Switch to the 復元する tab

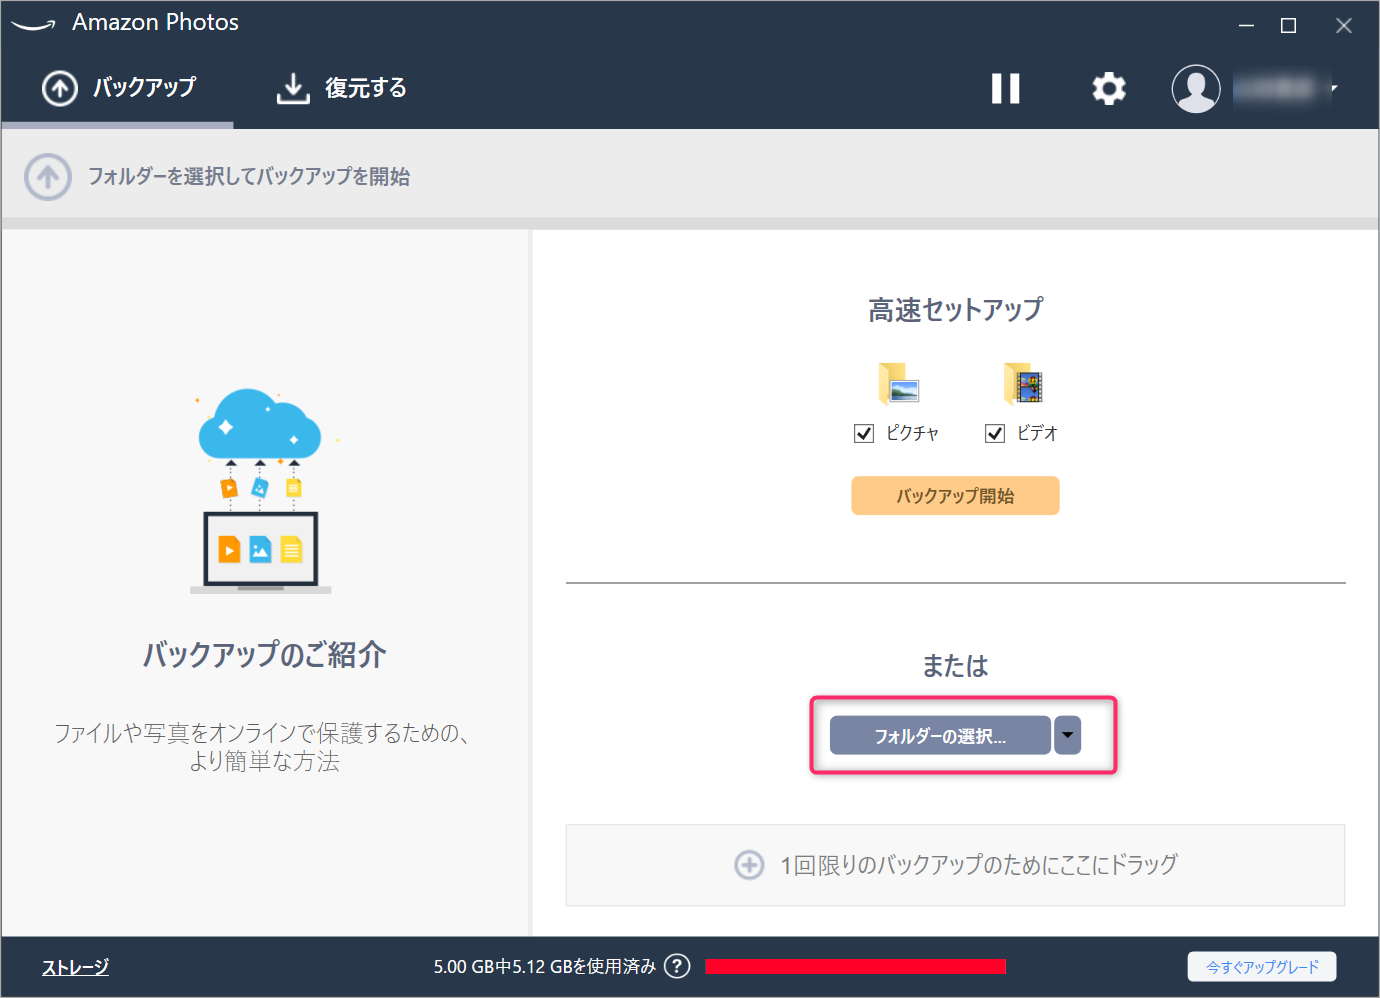(341, 88)
